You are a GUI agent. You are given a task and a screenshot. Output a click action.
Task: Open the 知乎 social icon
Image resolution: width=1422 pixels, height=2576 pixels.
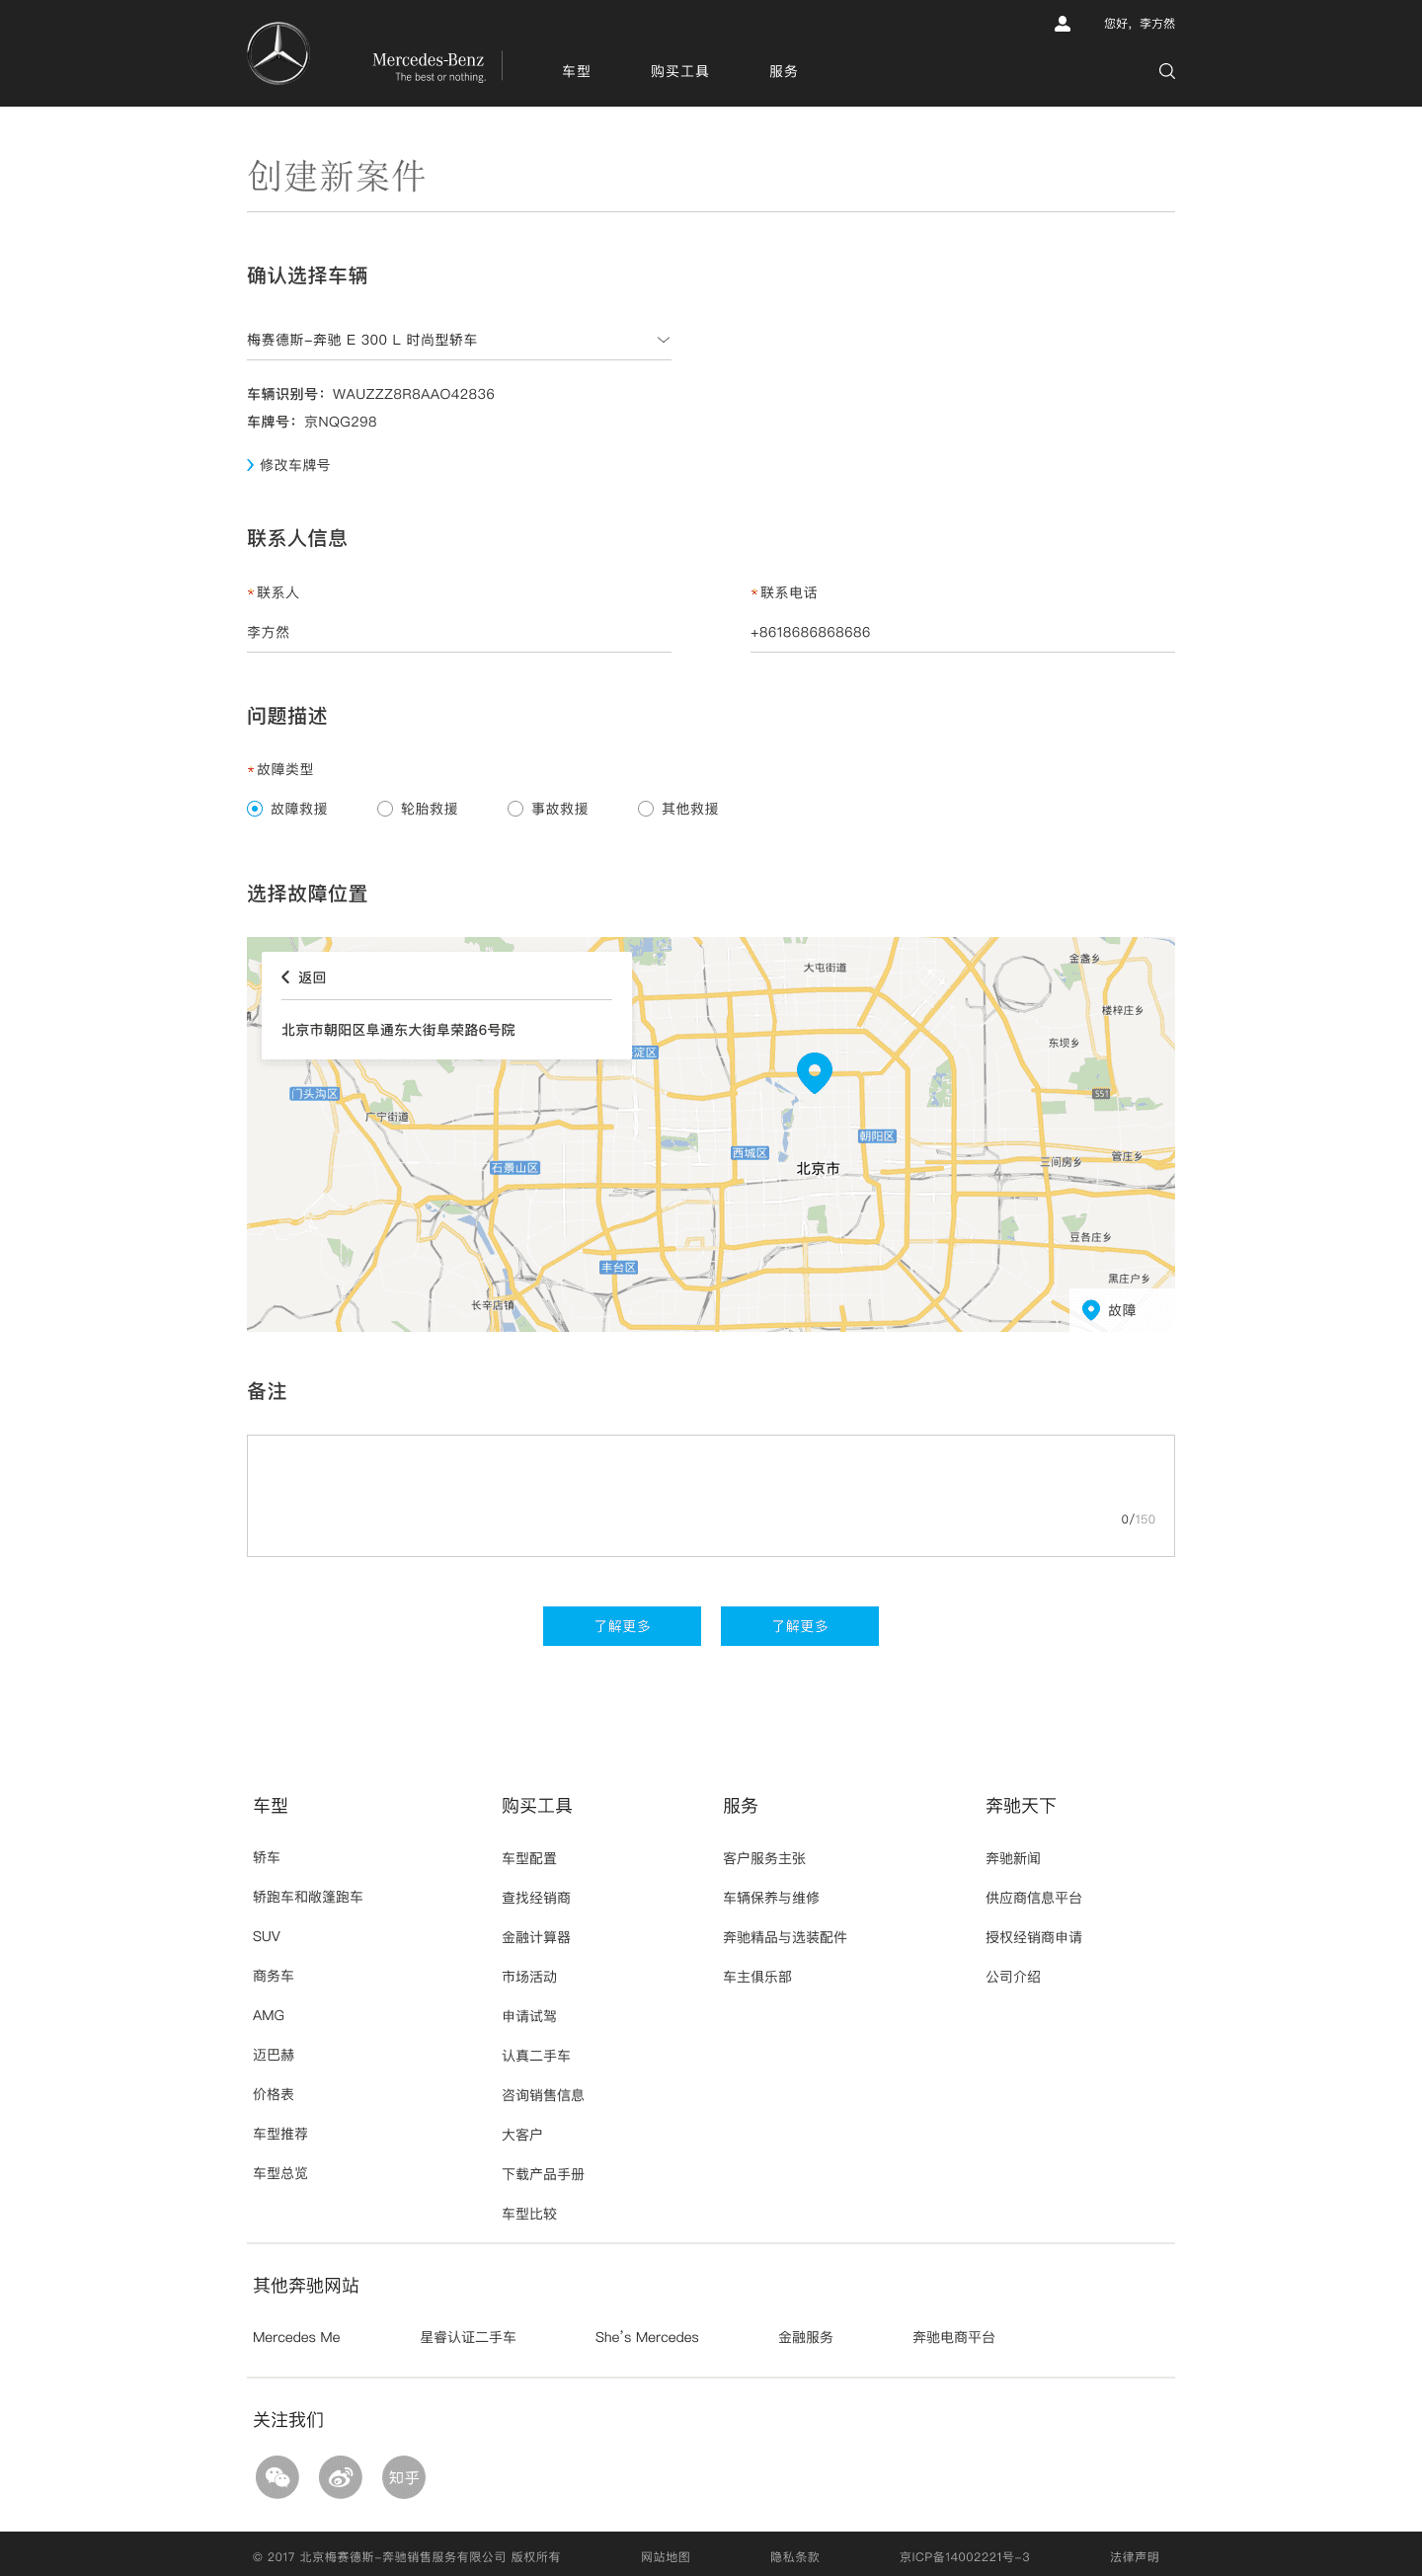pyautogui.click(x=404, y=2476)
